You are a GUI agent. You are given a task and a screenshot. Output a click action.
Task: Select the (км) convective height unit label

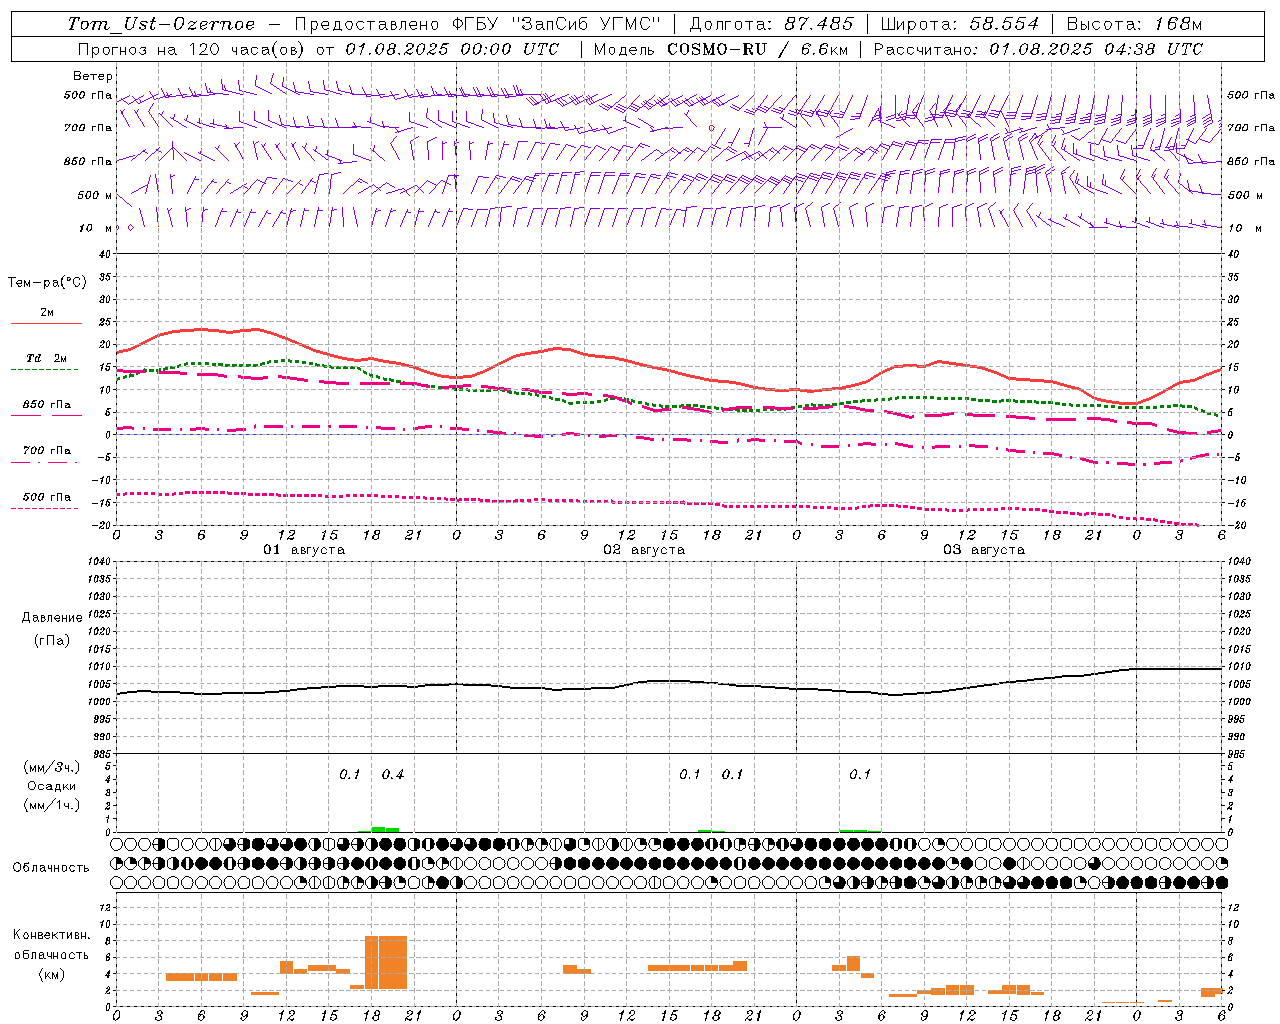pos(52,974)
